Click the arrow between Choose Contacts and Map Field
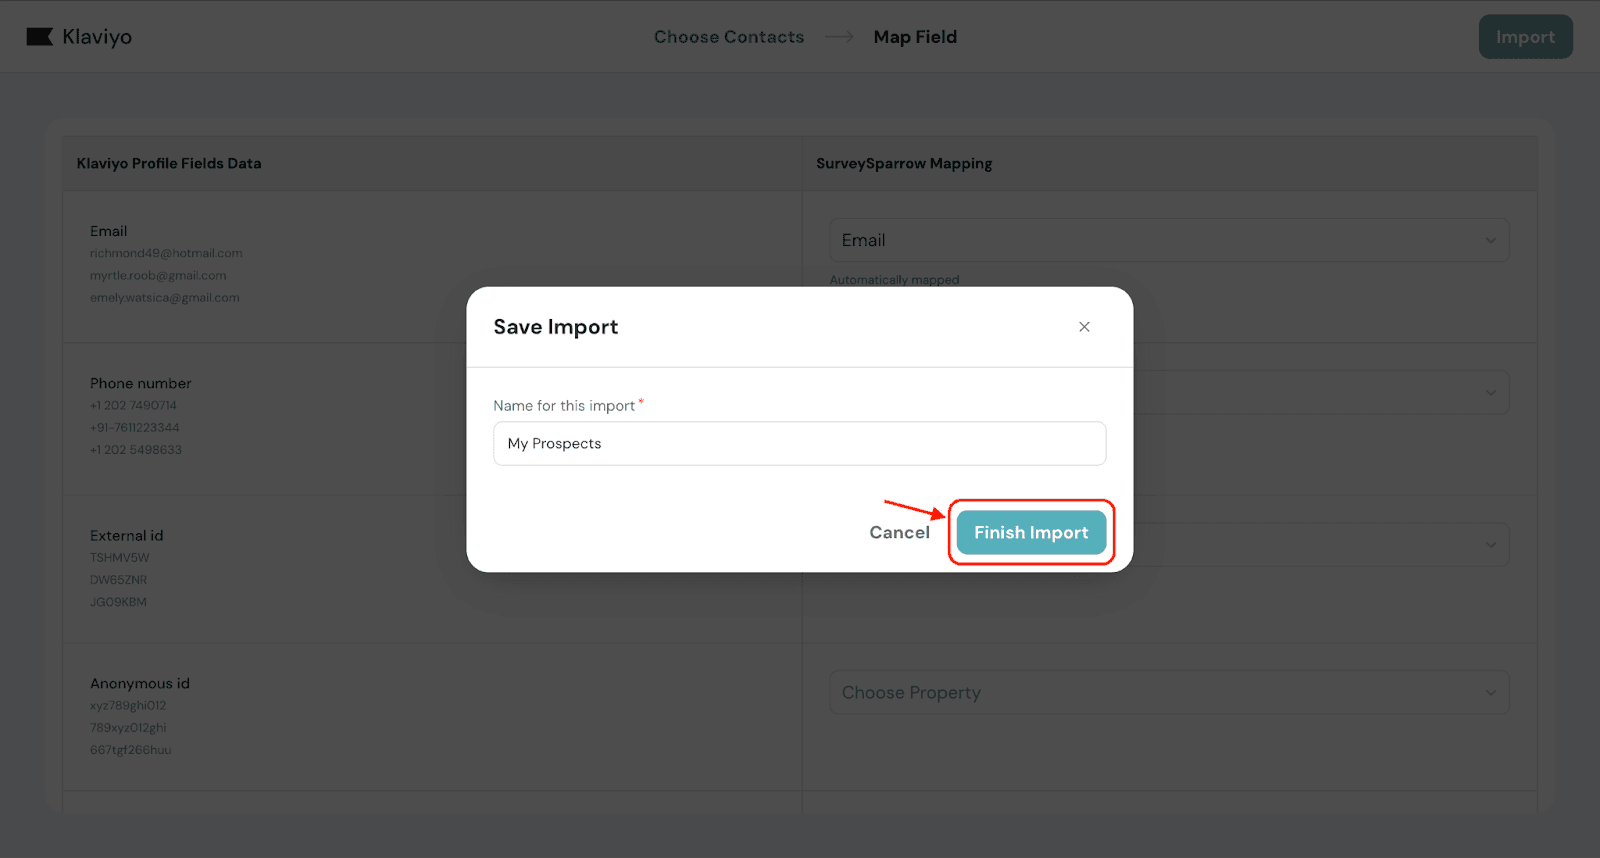The image size is (1600, 858). coord(839,37)
